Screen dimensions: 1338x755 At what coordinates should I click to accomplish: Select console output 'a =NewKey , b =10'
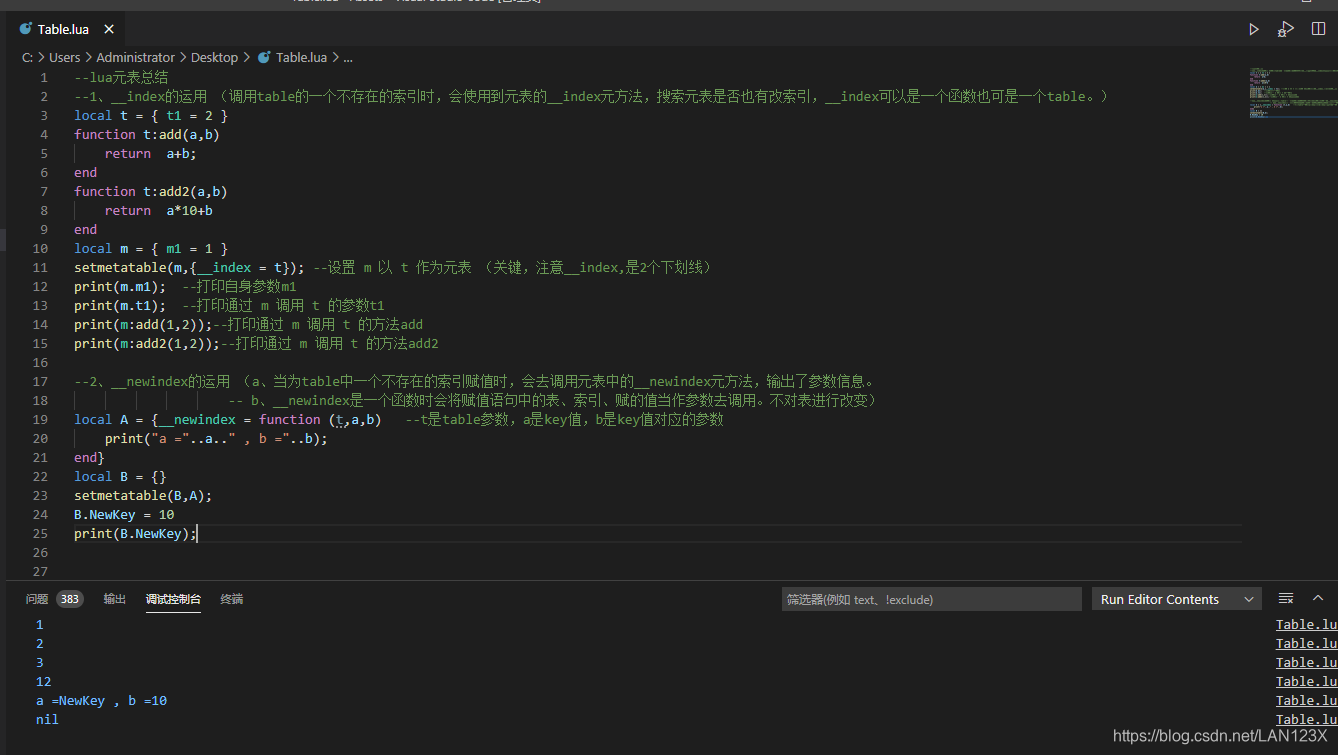[x=101, y=701]
